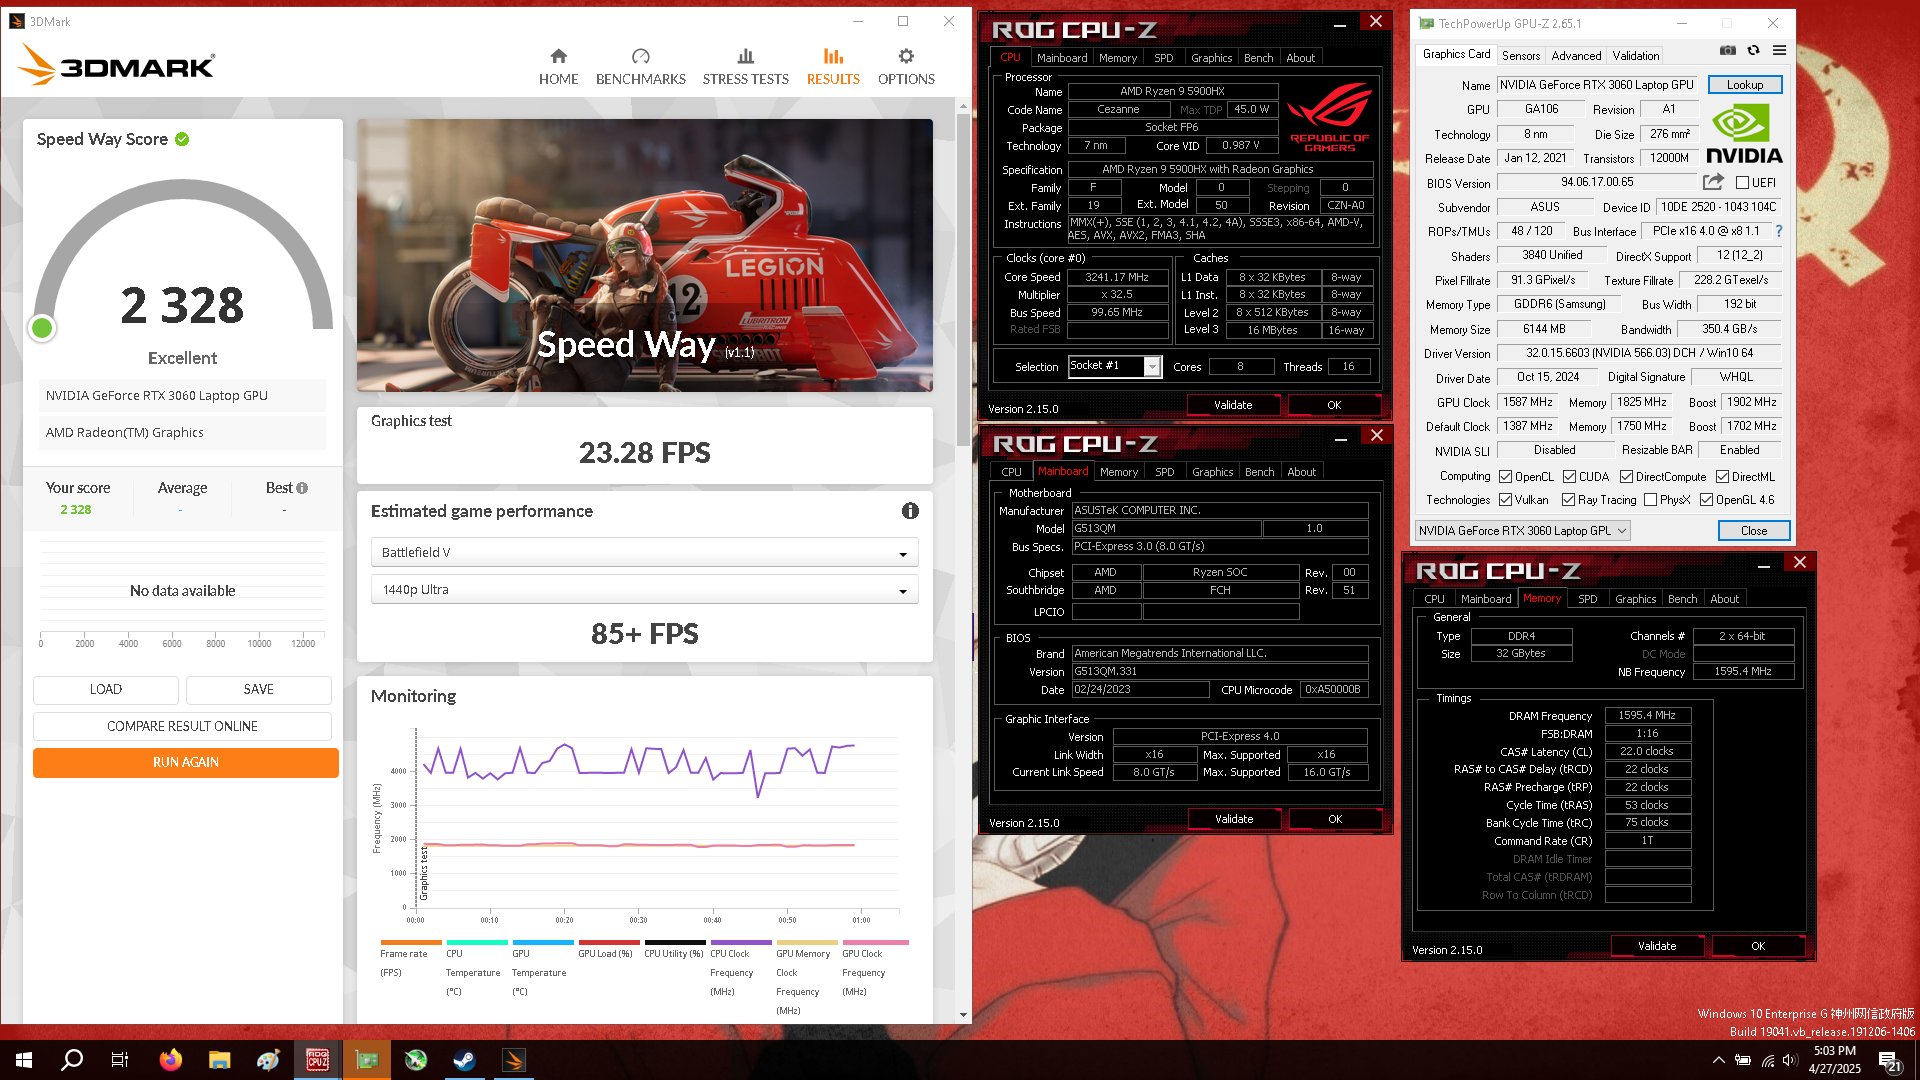This screenshot has height=1080, width=1920.
Task: Toggle the DirectCompute checkbox in GPU-Z
Action: (x=1626, y=477)
